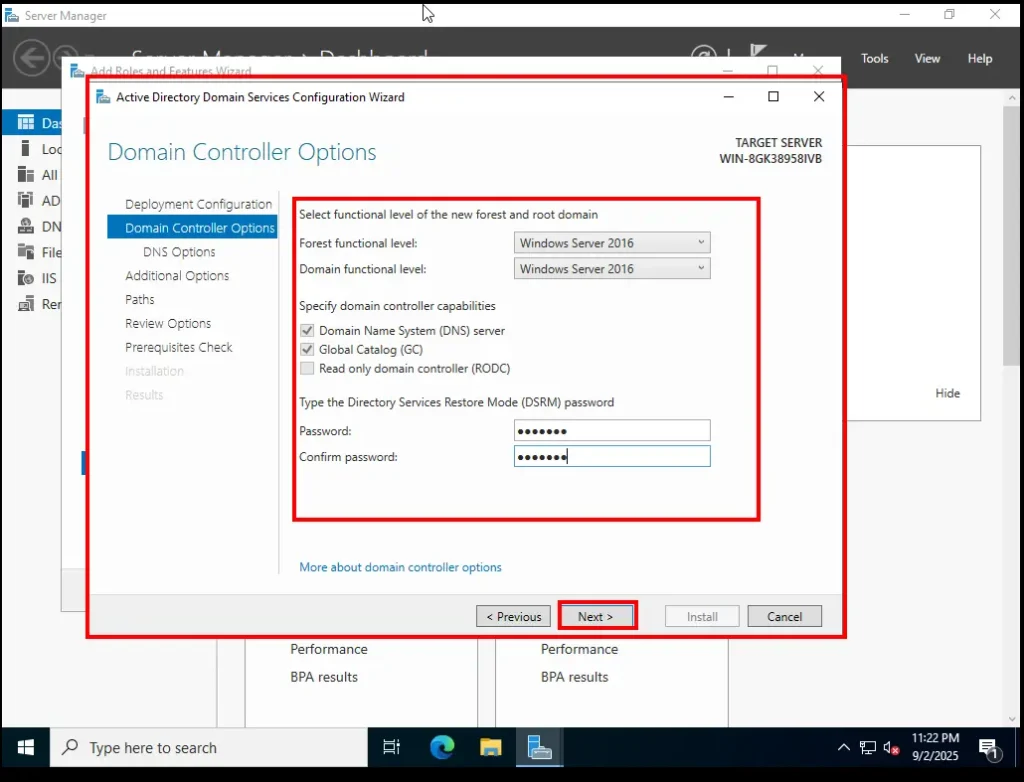1024x782 pixels.
Task: Toggle Read only domain controller (RODC) checkbox
Action: point(307,368)
